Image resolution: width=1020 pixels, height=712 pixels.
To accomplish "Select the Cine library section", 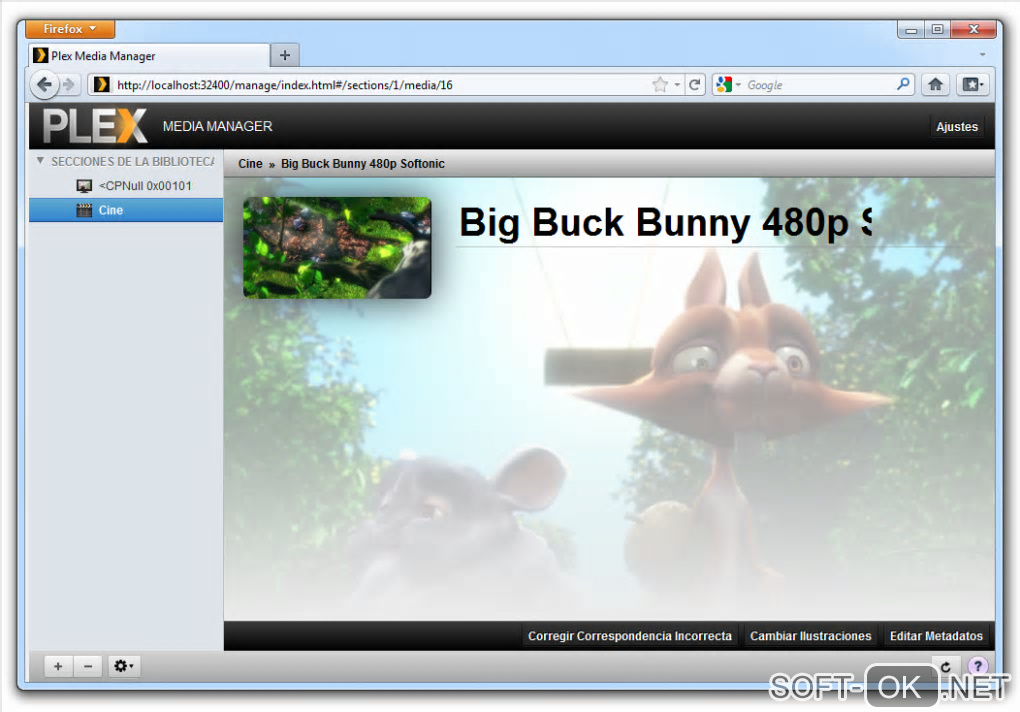I will point(126,210).
